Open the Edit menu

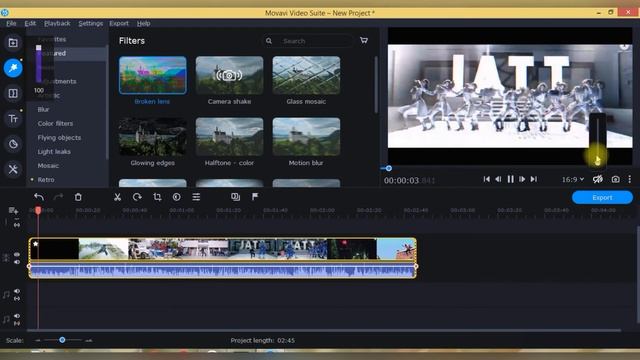(30, 23)
